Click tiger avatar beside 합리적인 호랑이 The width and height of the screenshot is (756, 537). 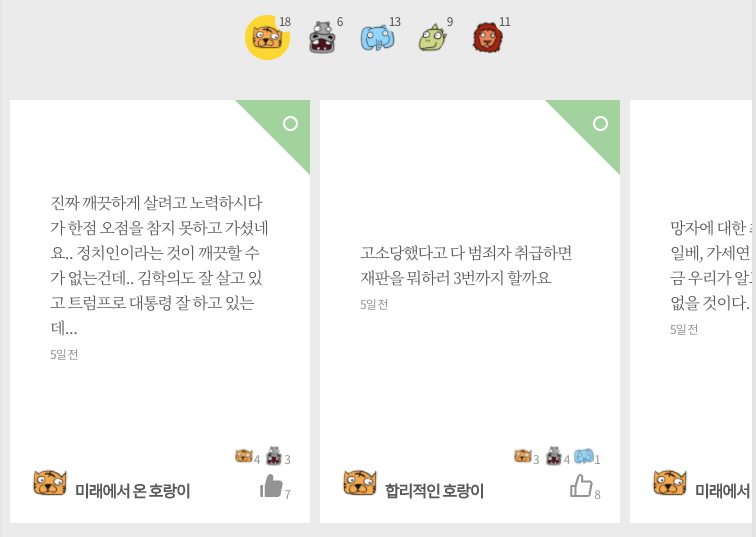click(x=360, y=483)
